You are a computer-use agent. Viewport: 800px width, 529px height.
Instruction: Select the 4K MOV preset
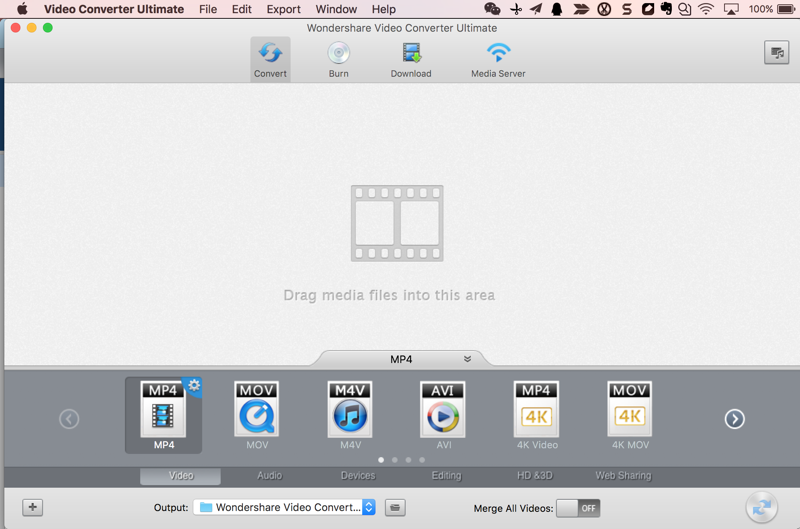[630, 415]
